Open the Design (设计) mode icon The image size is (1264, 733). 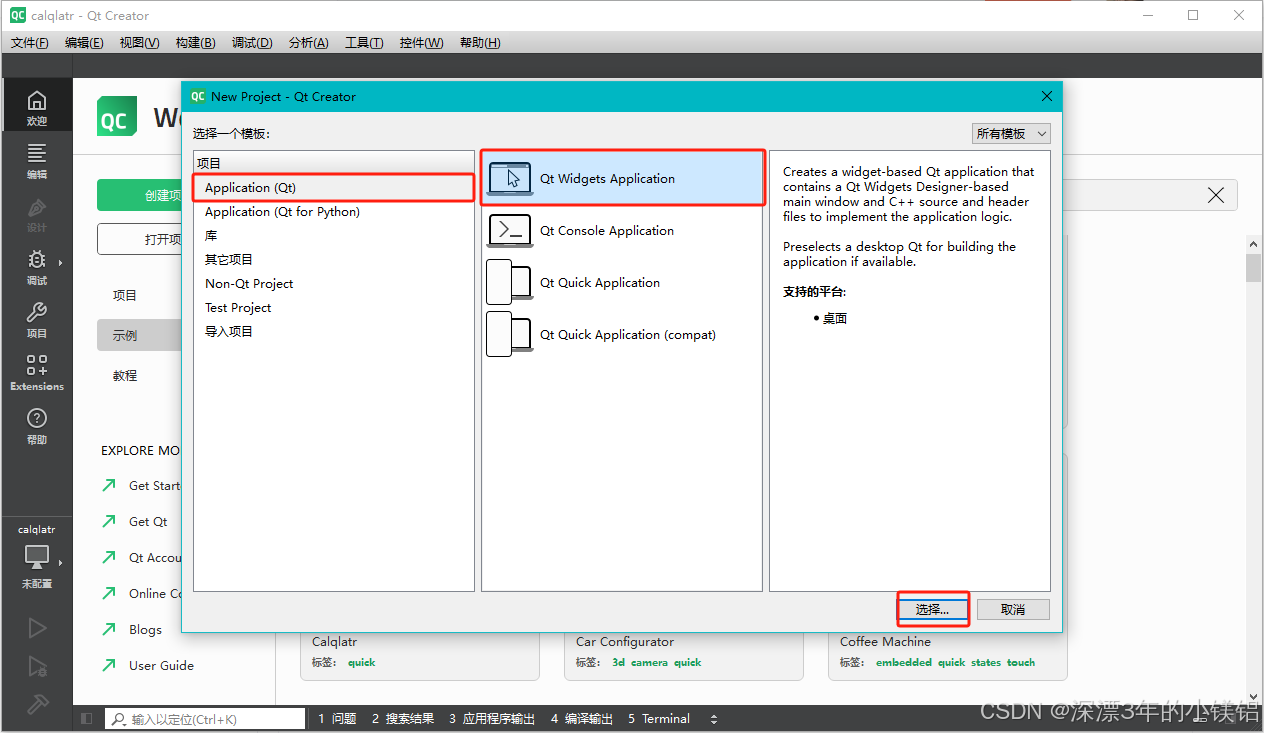pos(37,212)
